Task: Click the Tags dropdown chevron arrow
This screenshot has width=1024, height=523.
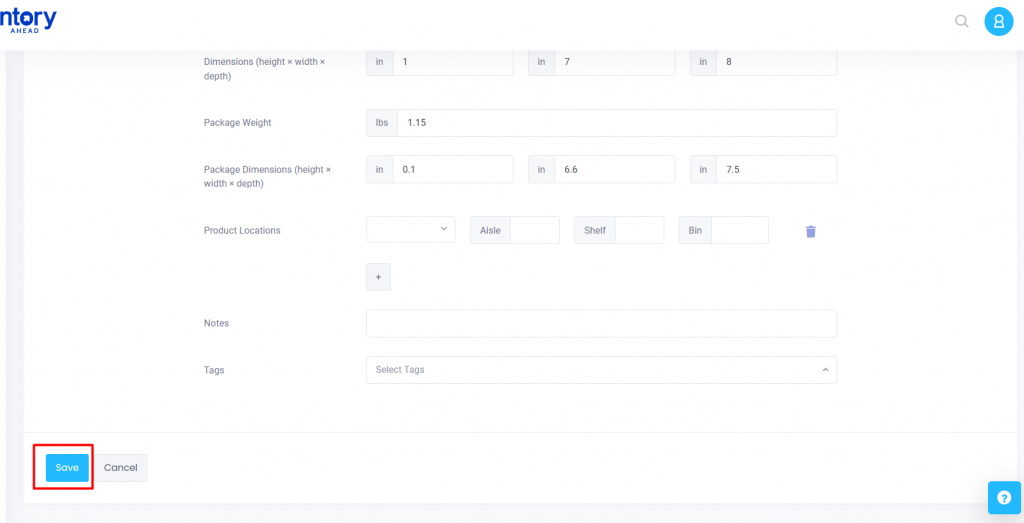Action: tap(825, 370)
